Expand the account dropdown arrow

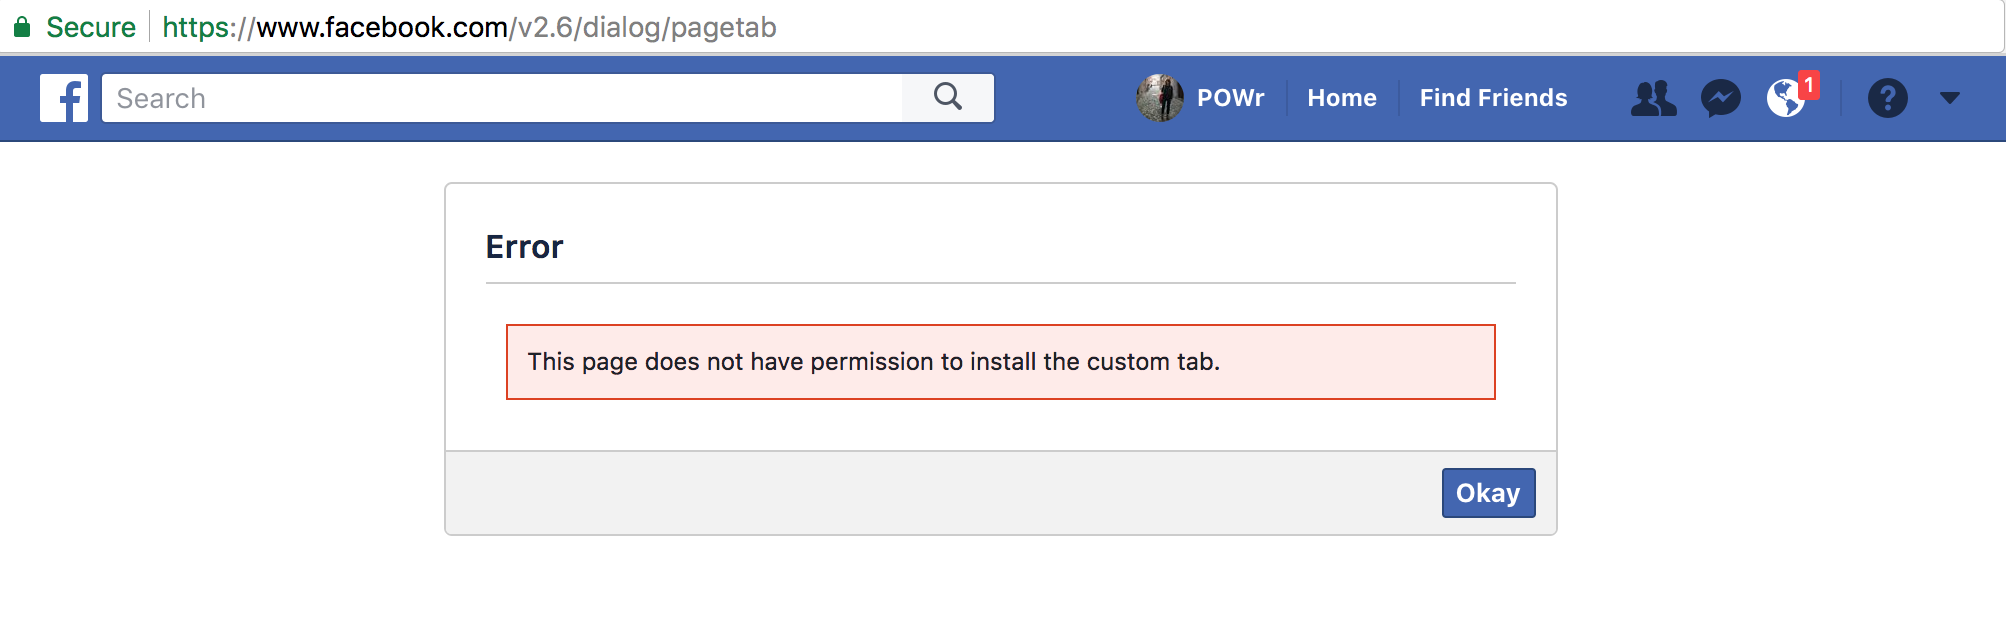1950,98
